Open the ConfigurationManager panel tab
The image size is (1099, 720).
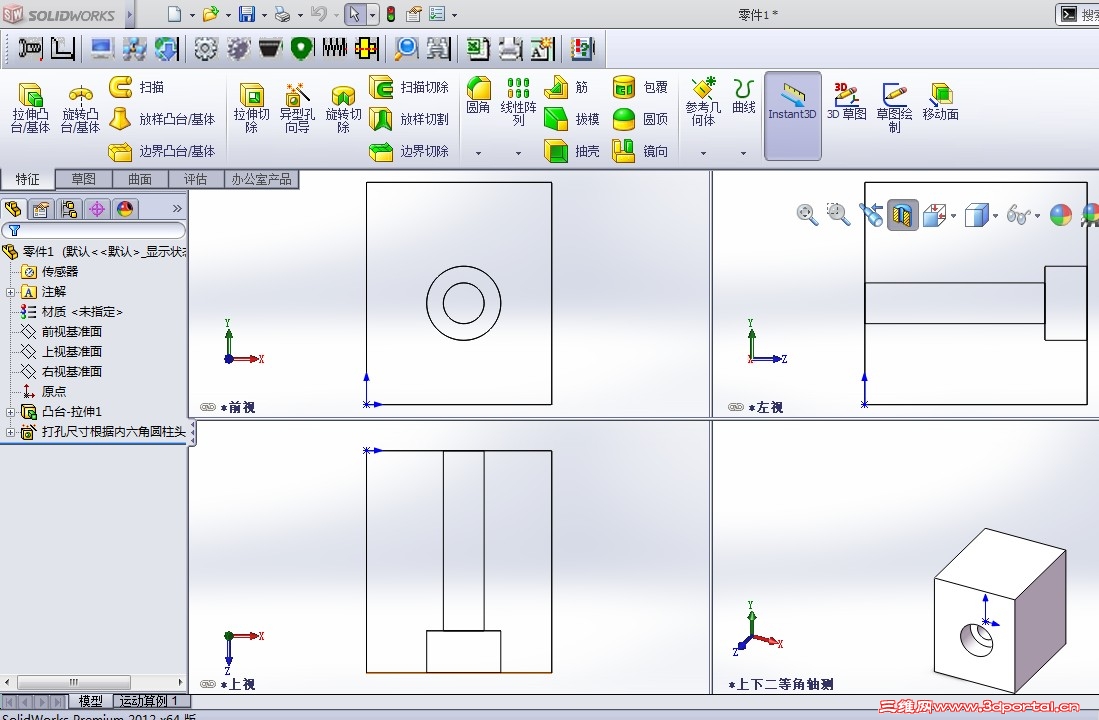[69, 209]
